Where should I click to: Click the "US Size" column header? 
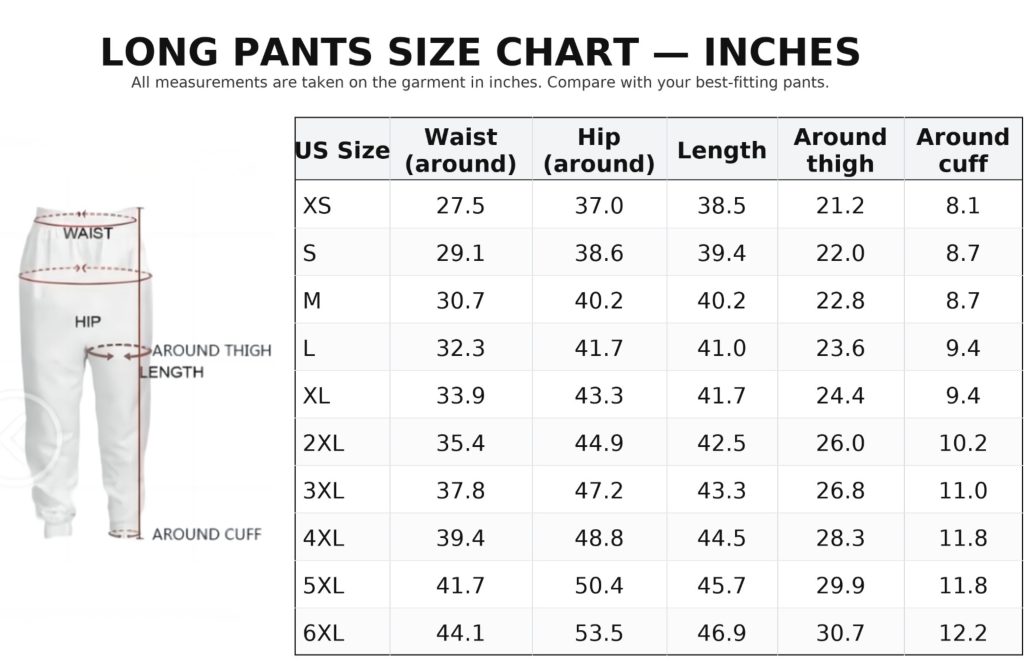[x=342, y=150]
